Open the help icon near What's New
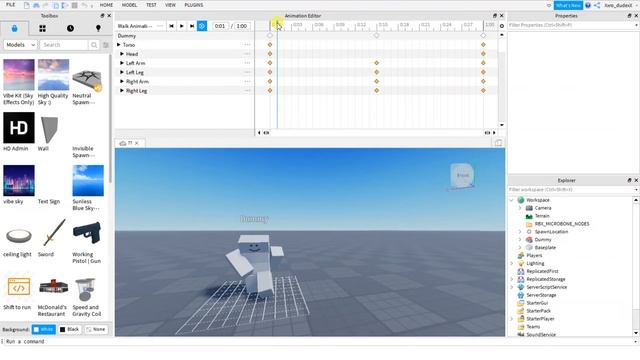The width and height of the screenshot is (640, 360). 588,5
